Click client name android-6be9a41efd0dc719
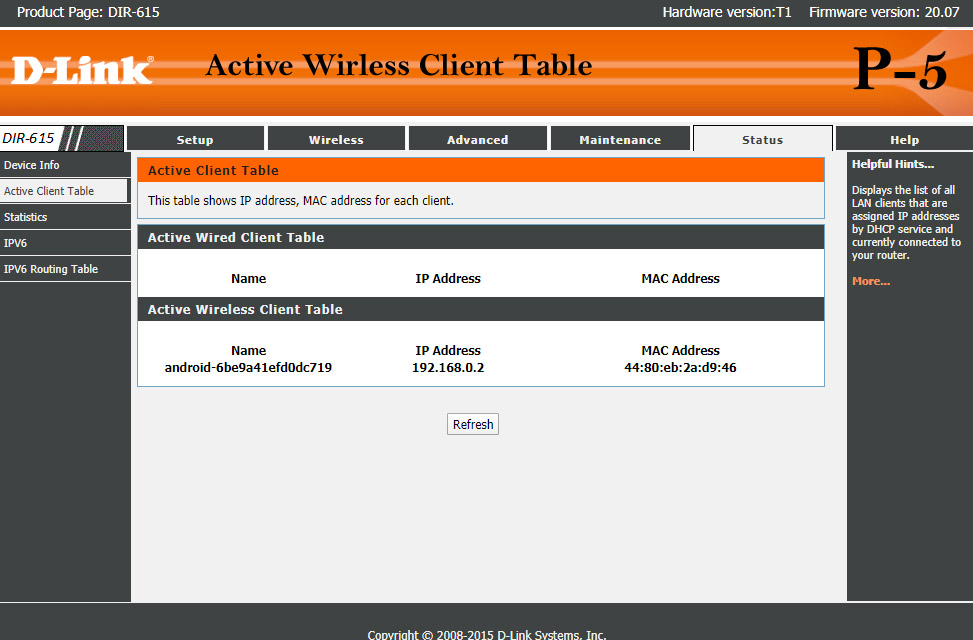 (x=248, y=367)
